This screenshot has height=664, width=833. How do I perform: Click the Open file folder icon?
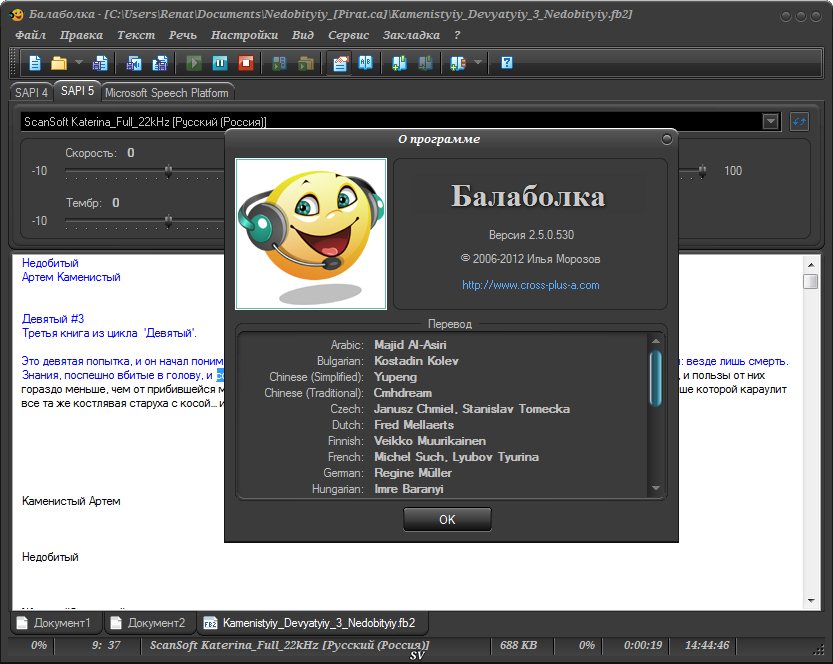point(59,63)
